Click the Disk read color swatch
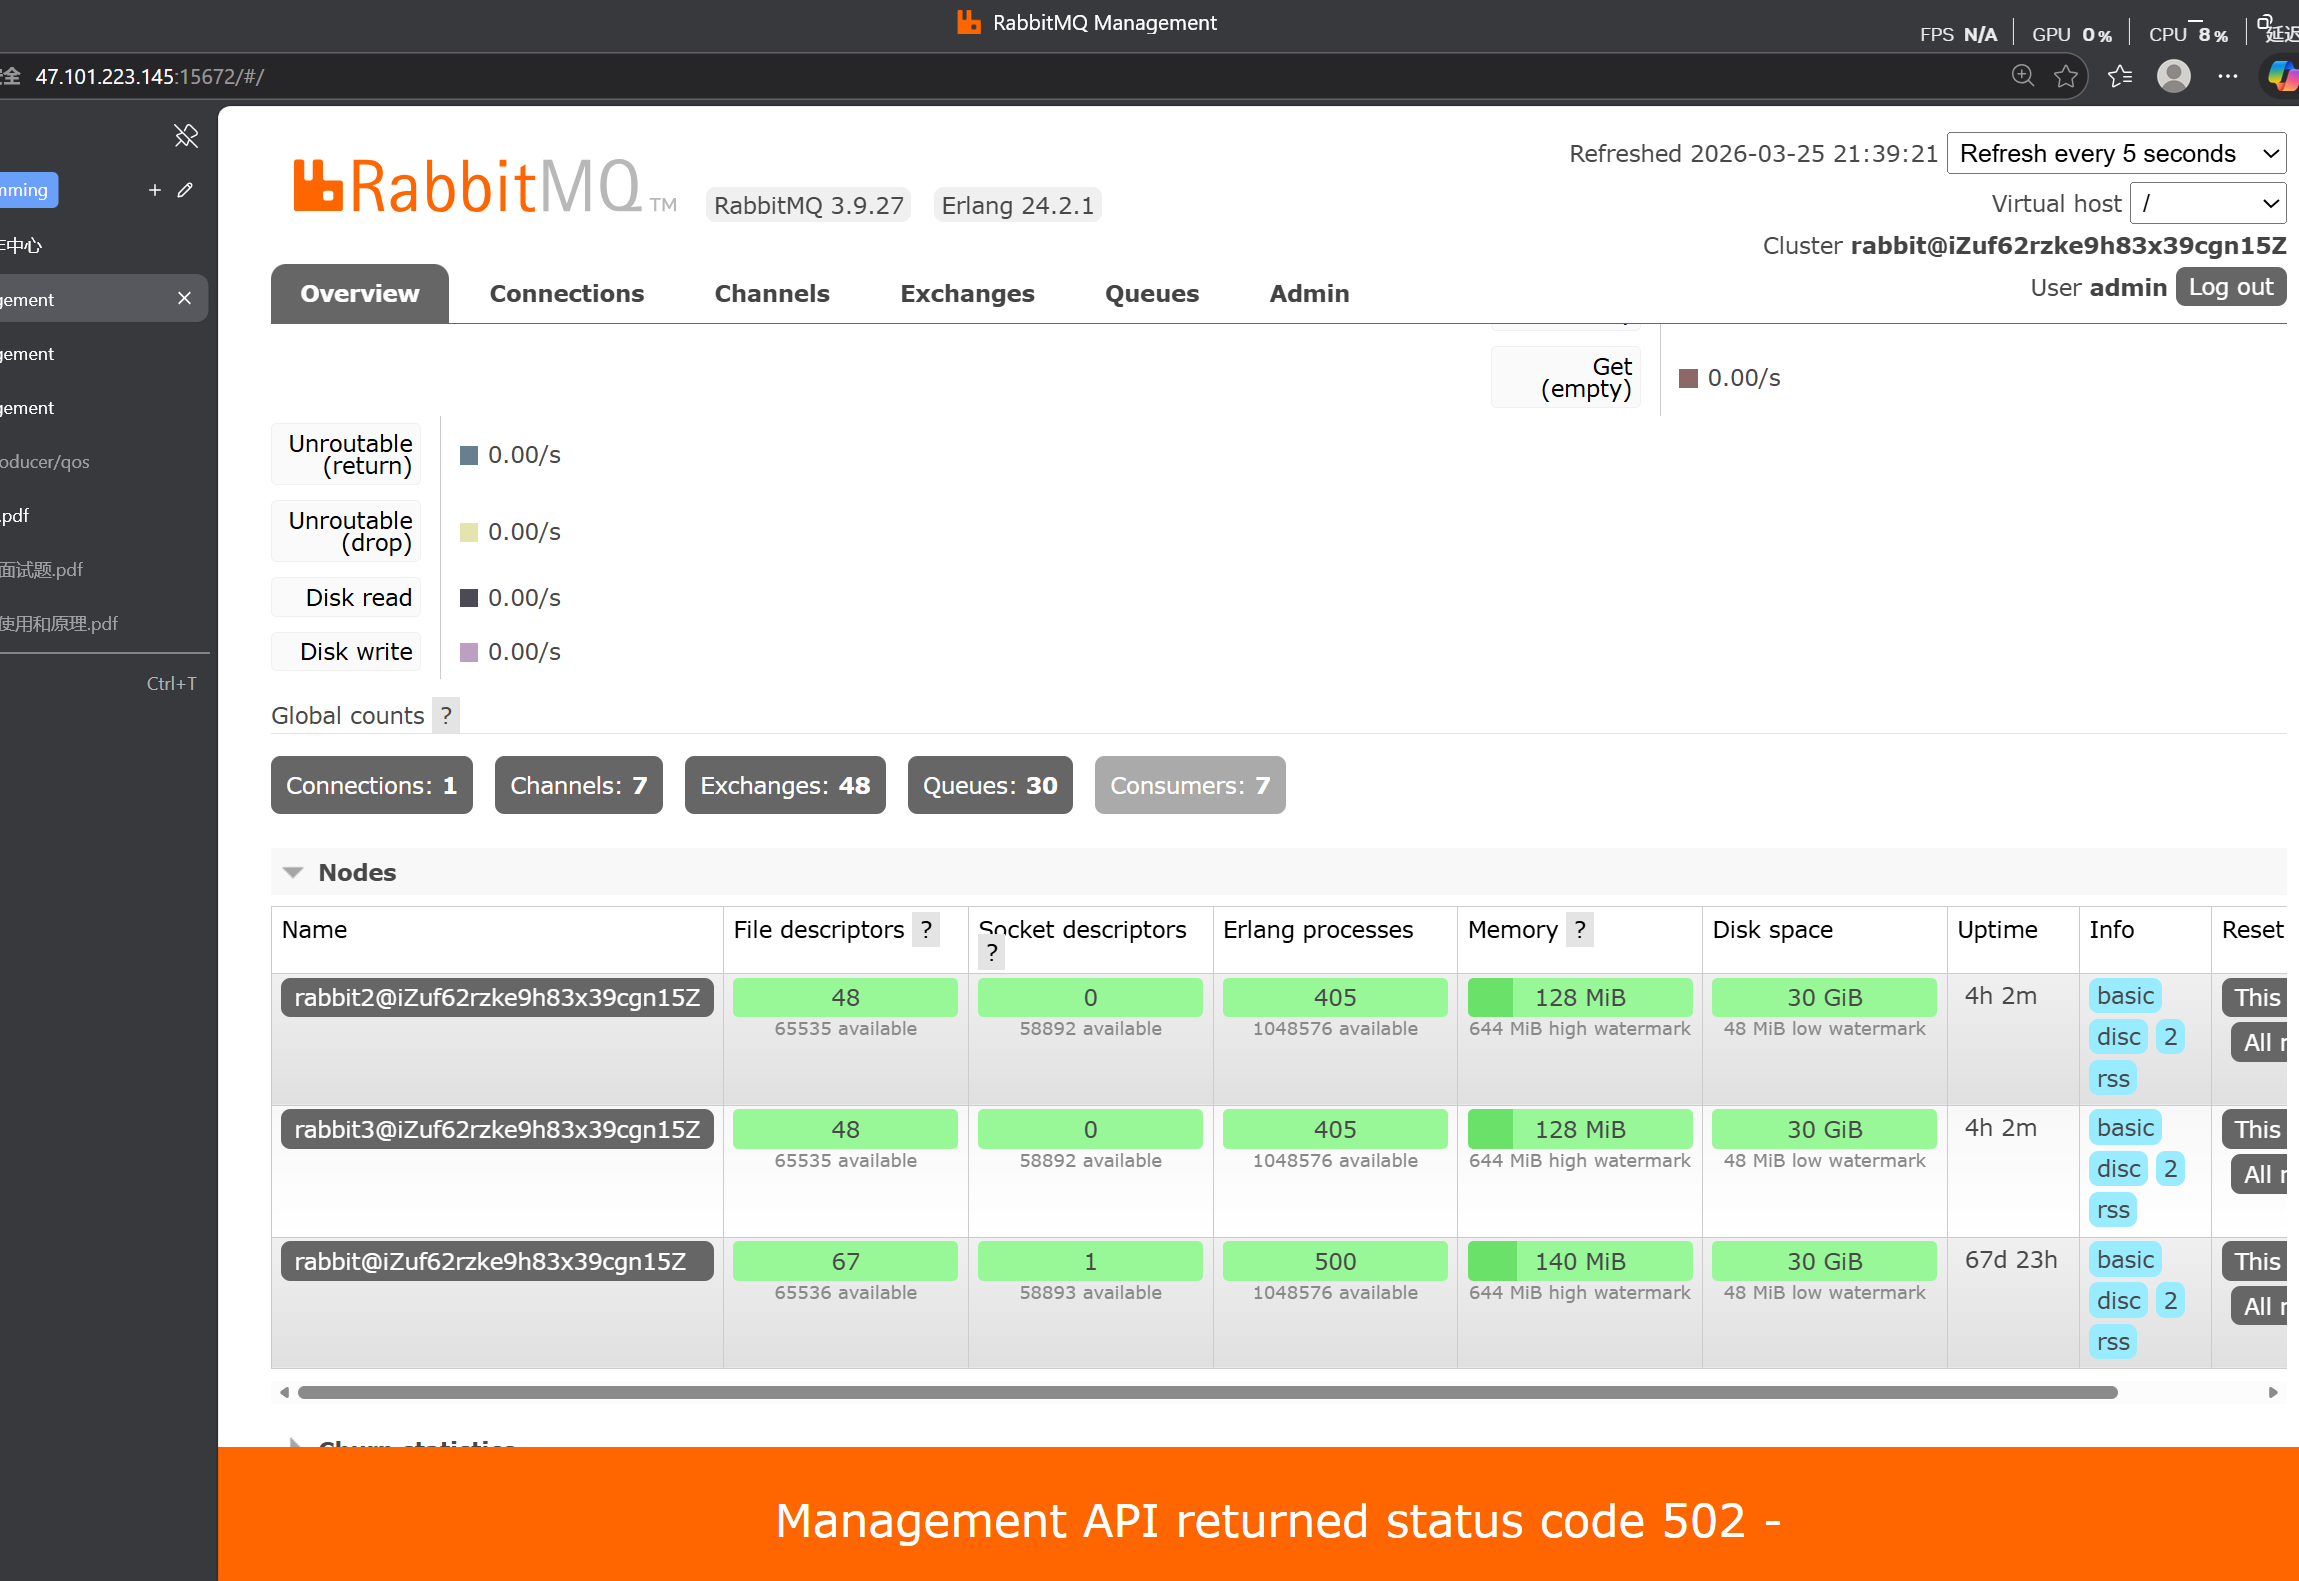This screenshot has height=1581, width=2299. click(468, 598)
